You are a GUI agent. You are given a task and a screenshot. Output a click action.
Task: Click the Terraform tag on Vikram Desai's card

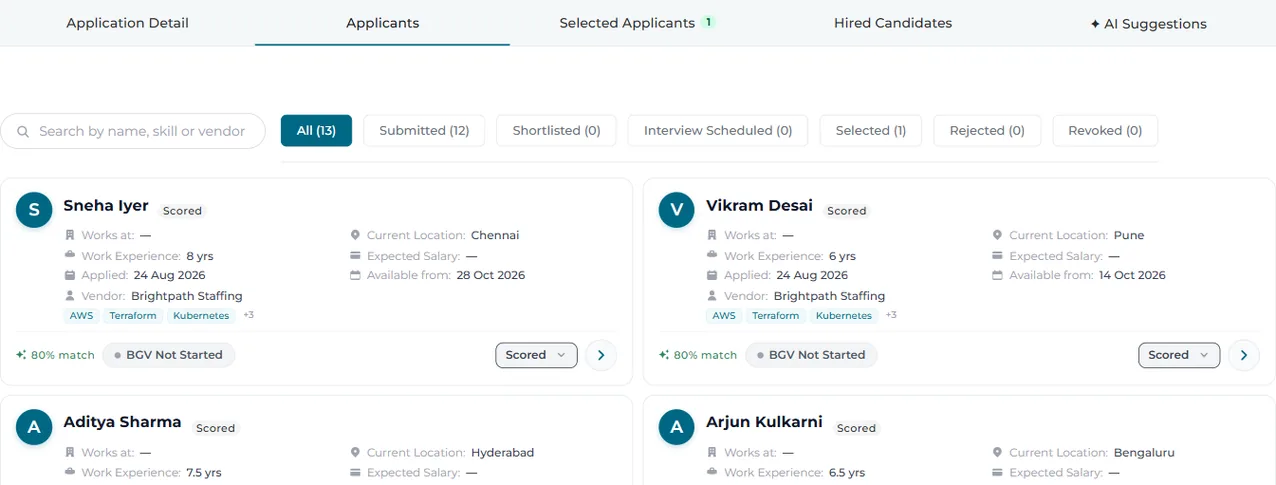click(776, 316)
